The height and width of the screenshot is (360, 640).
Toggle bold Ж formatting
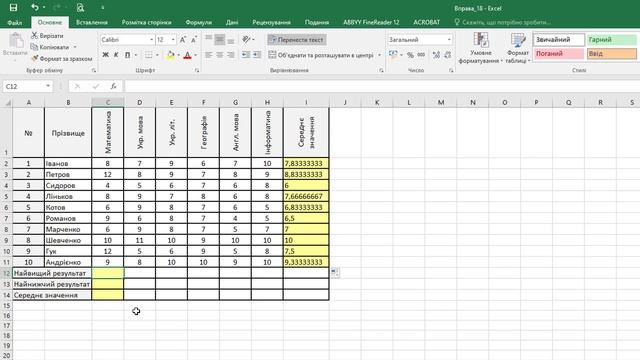pos(105,55)
